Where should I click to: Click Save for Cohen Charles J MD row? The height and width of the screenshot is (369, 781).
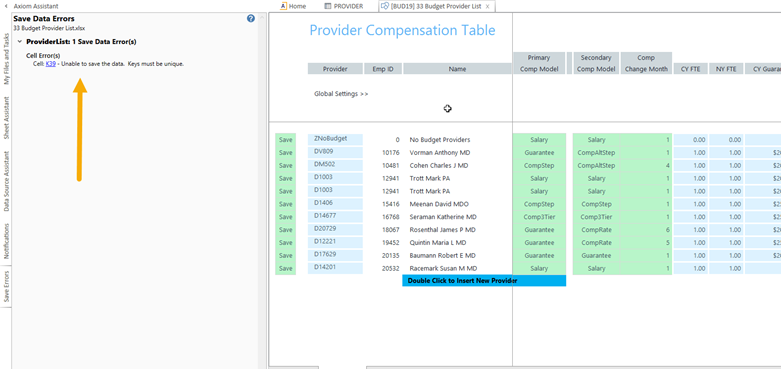(285, 165)
